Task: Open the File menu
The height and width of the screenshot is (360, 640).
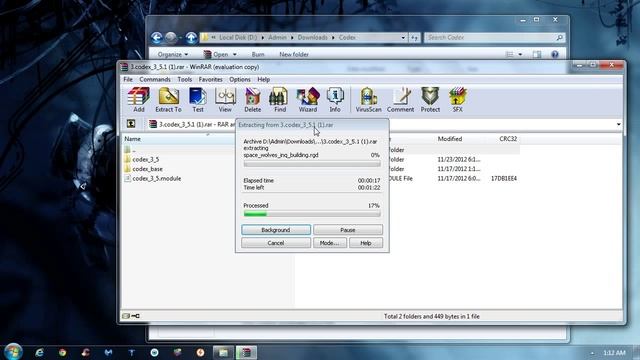Action: (128, 80)
